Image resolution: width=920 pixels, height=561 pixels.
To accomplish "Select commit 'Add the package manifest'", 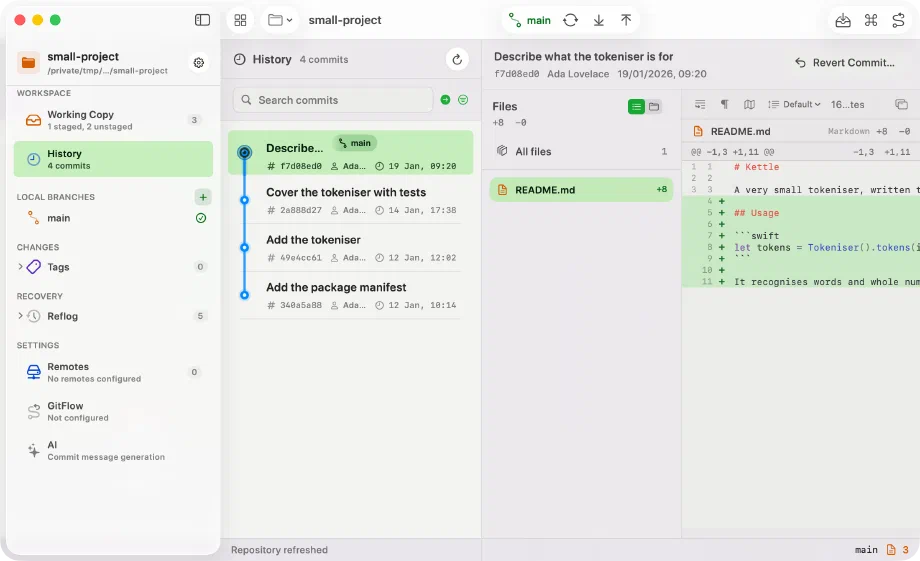I will (x=351, y=295).
